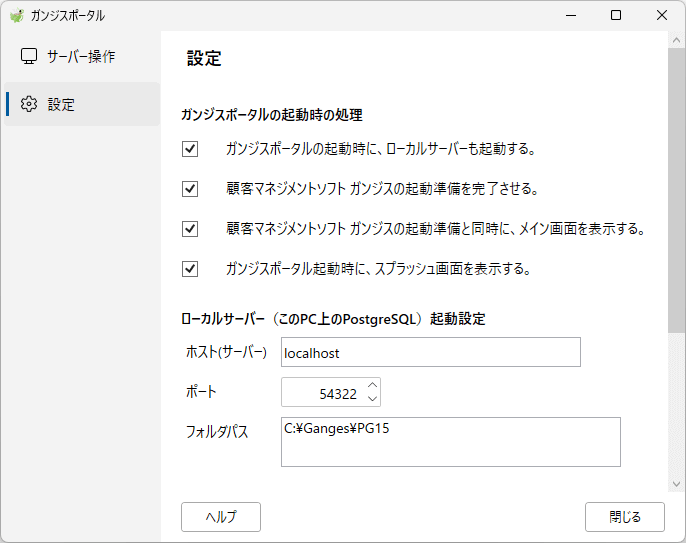Image resolution: width=686 pixels, height=543 pixels.
Task: Select the 設定 sidebar item
Action: click(82, 104)
